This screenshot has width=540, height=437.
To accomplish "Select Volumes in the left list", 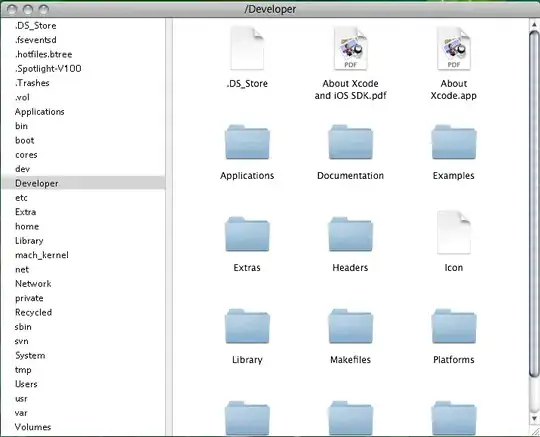I will coord(33,427).
